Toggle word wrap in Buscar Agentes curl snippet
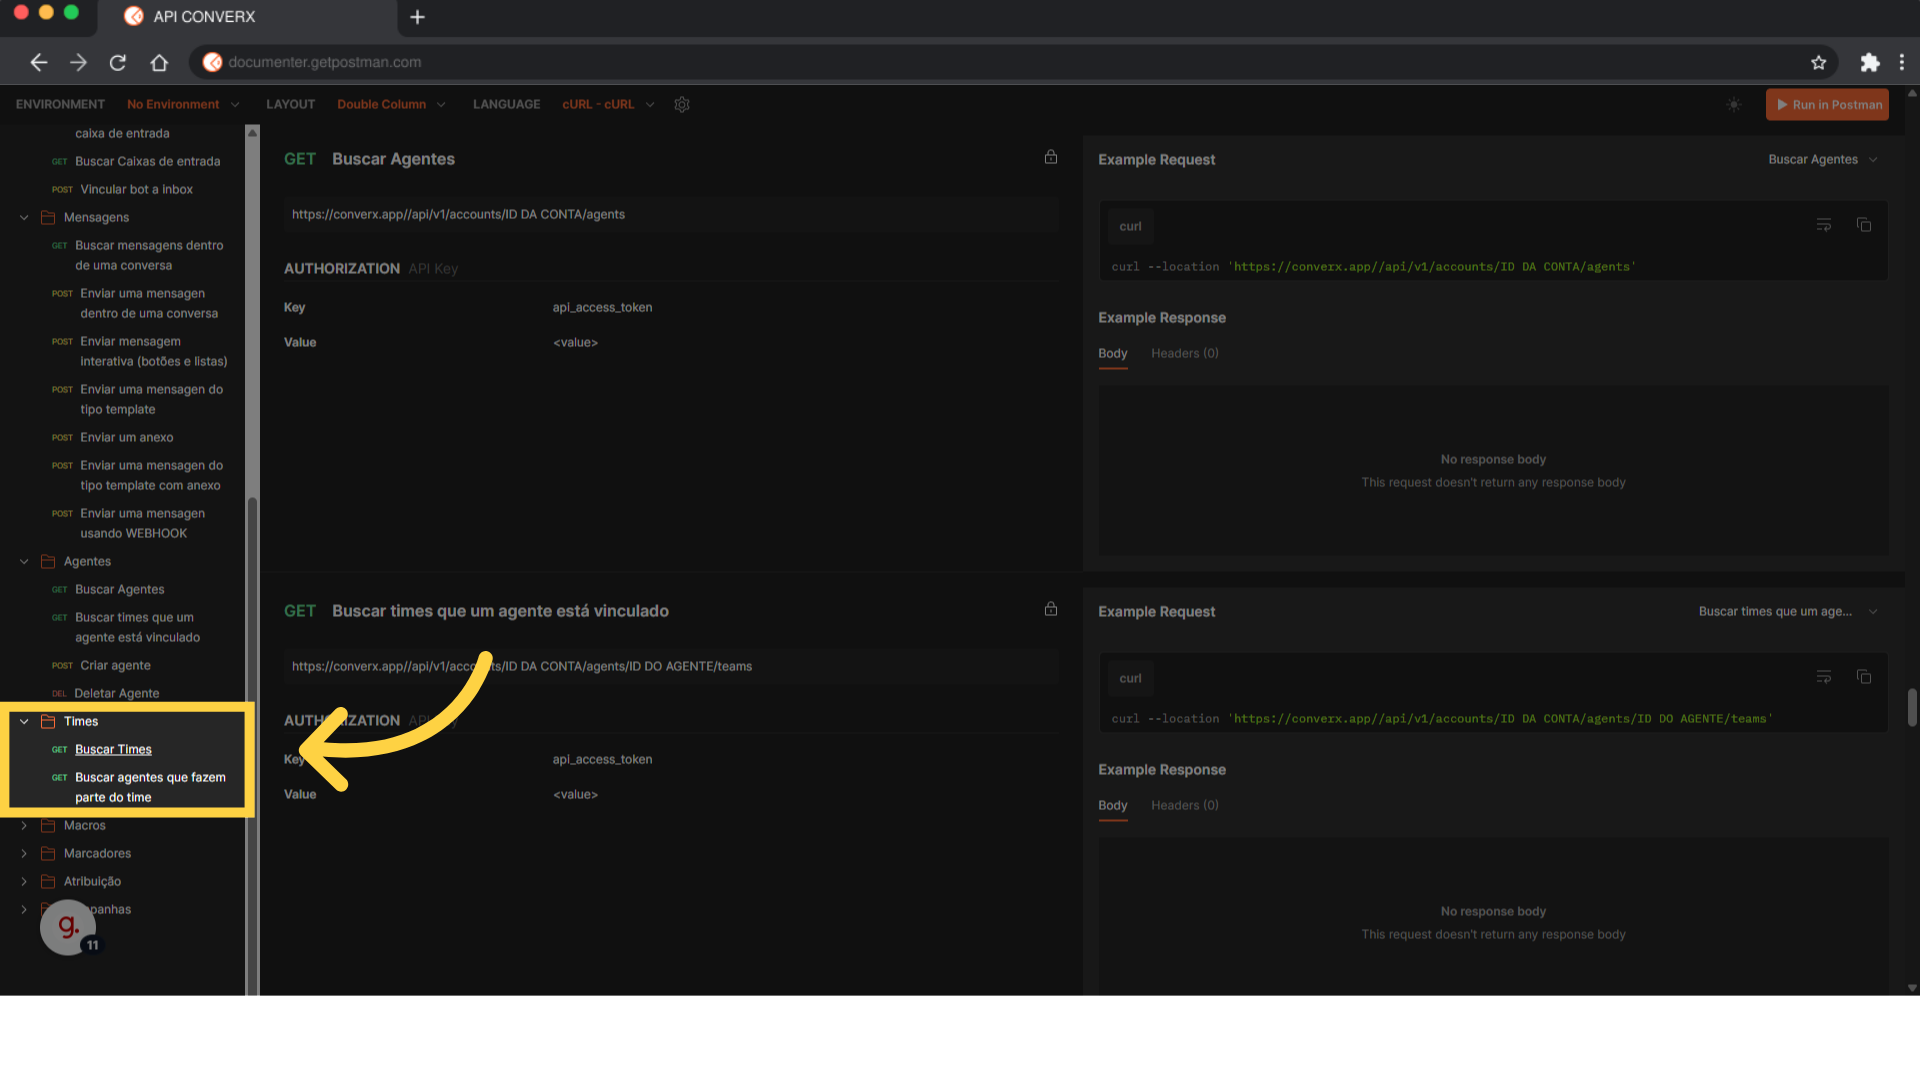Viewport: 1920px width, 1080px height. tap(1824, 225)
